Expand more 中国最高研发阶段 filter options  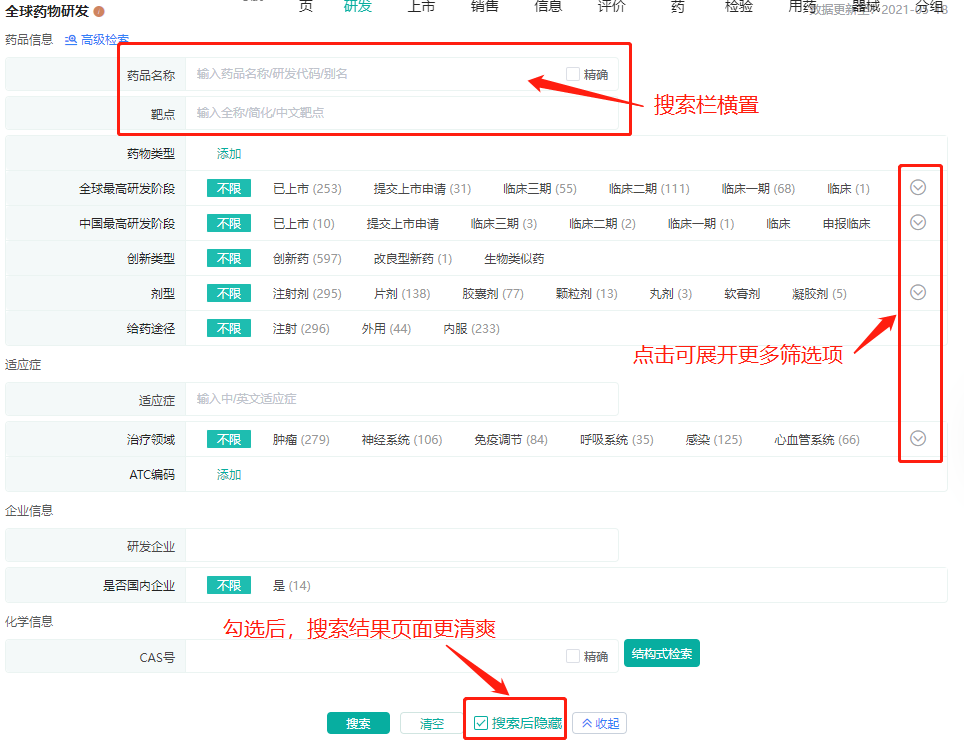[918, 222]
